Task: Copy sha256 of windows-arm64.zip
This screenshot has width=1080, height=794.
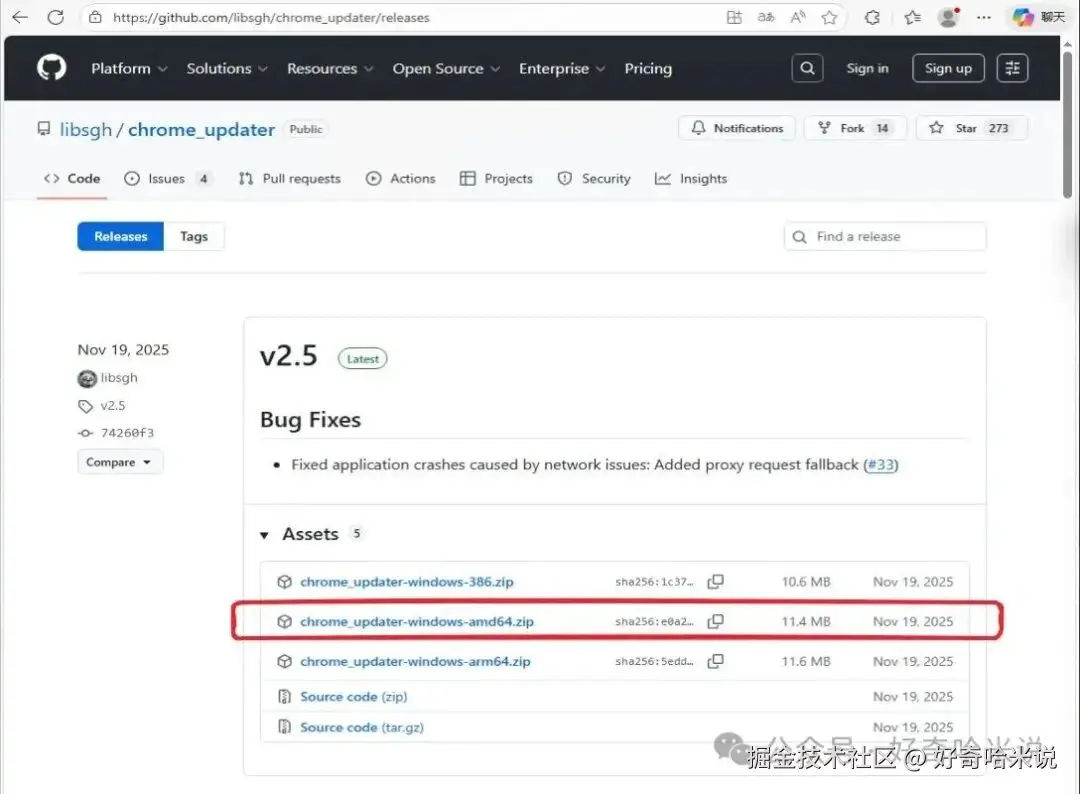Action: pos(716,661)
